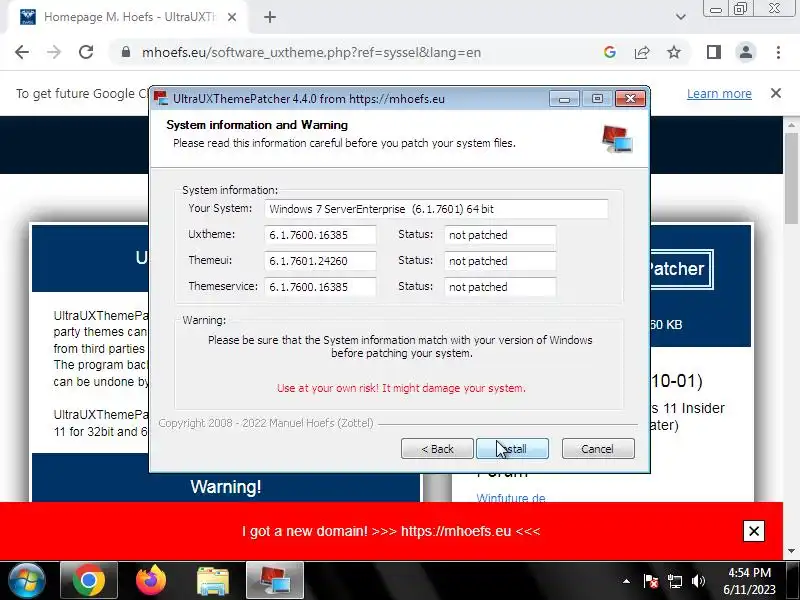Open the Learn more link
800x600 pixels.
[x=719, y=93]
